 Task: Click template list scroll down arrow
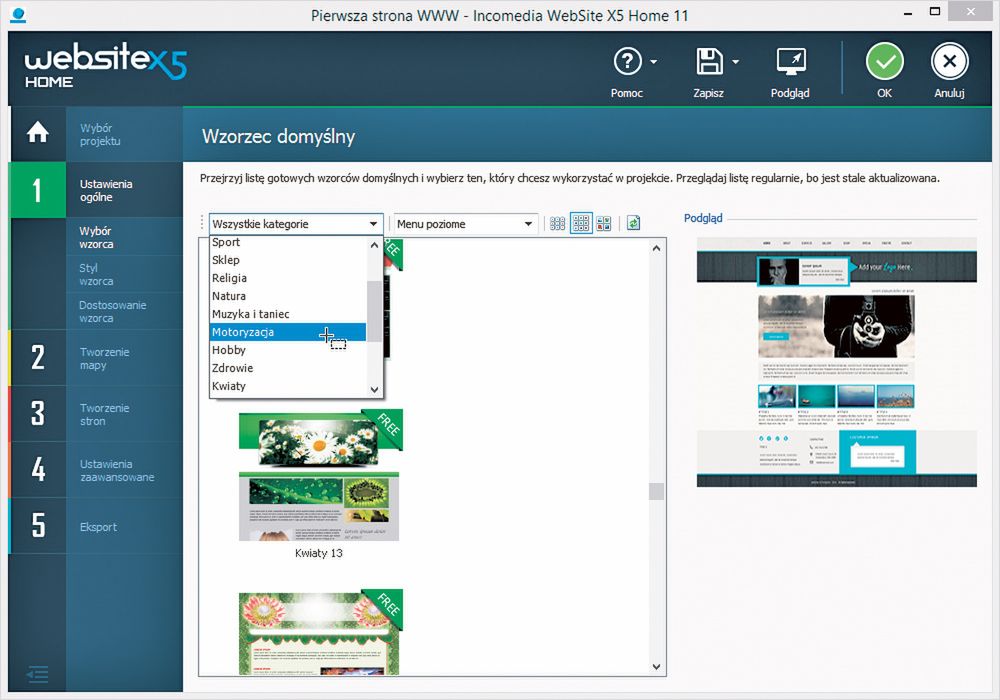pos(656,667)
